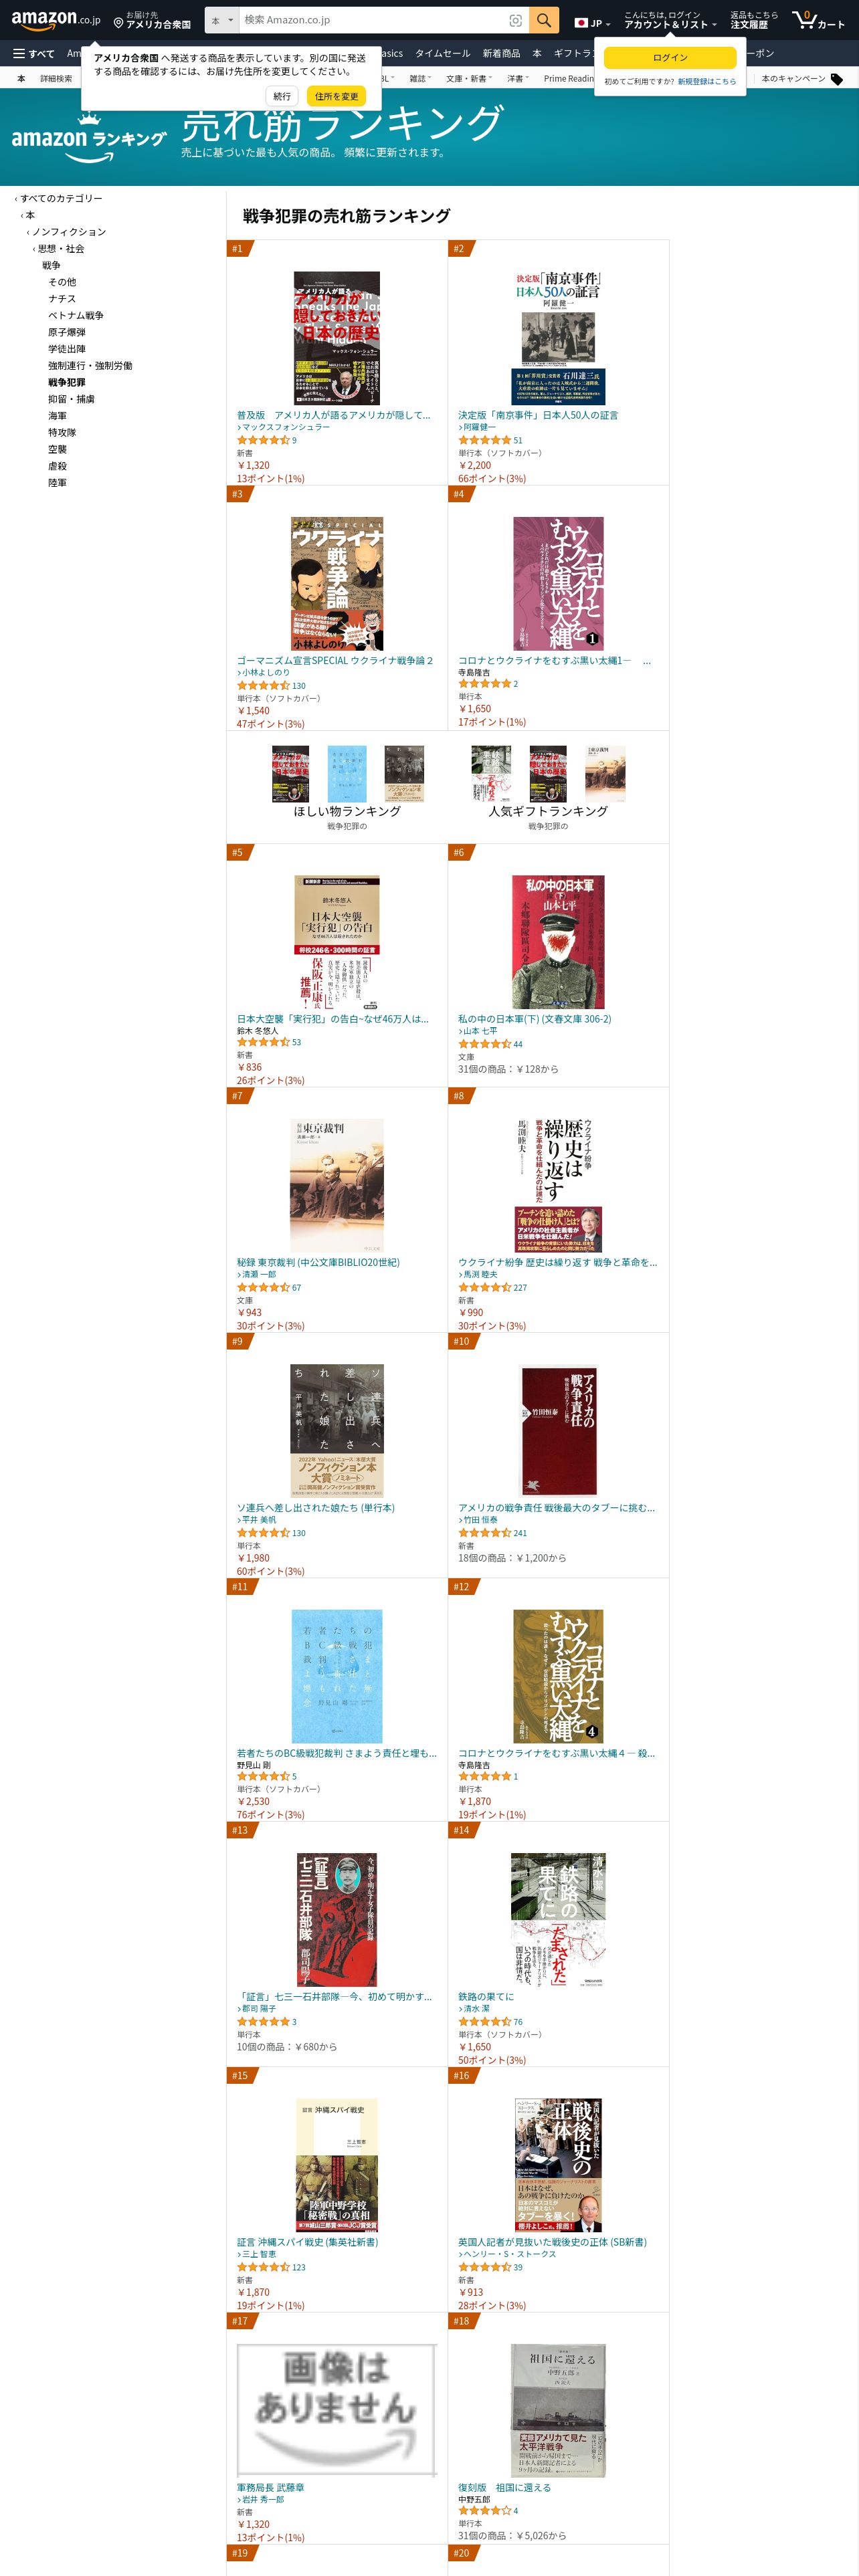Click the delivery location pin アメリカ合衆国
This screenshot has width=859, height=2576.
(x=152, y=20)
